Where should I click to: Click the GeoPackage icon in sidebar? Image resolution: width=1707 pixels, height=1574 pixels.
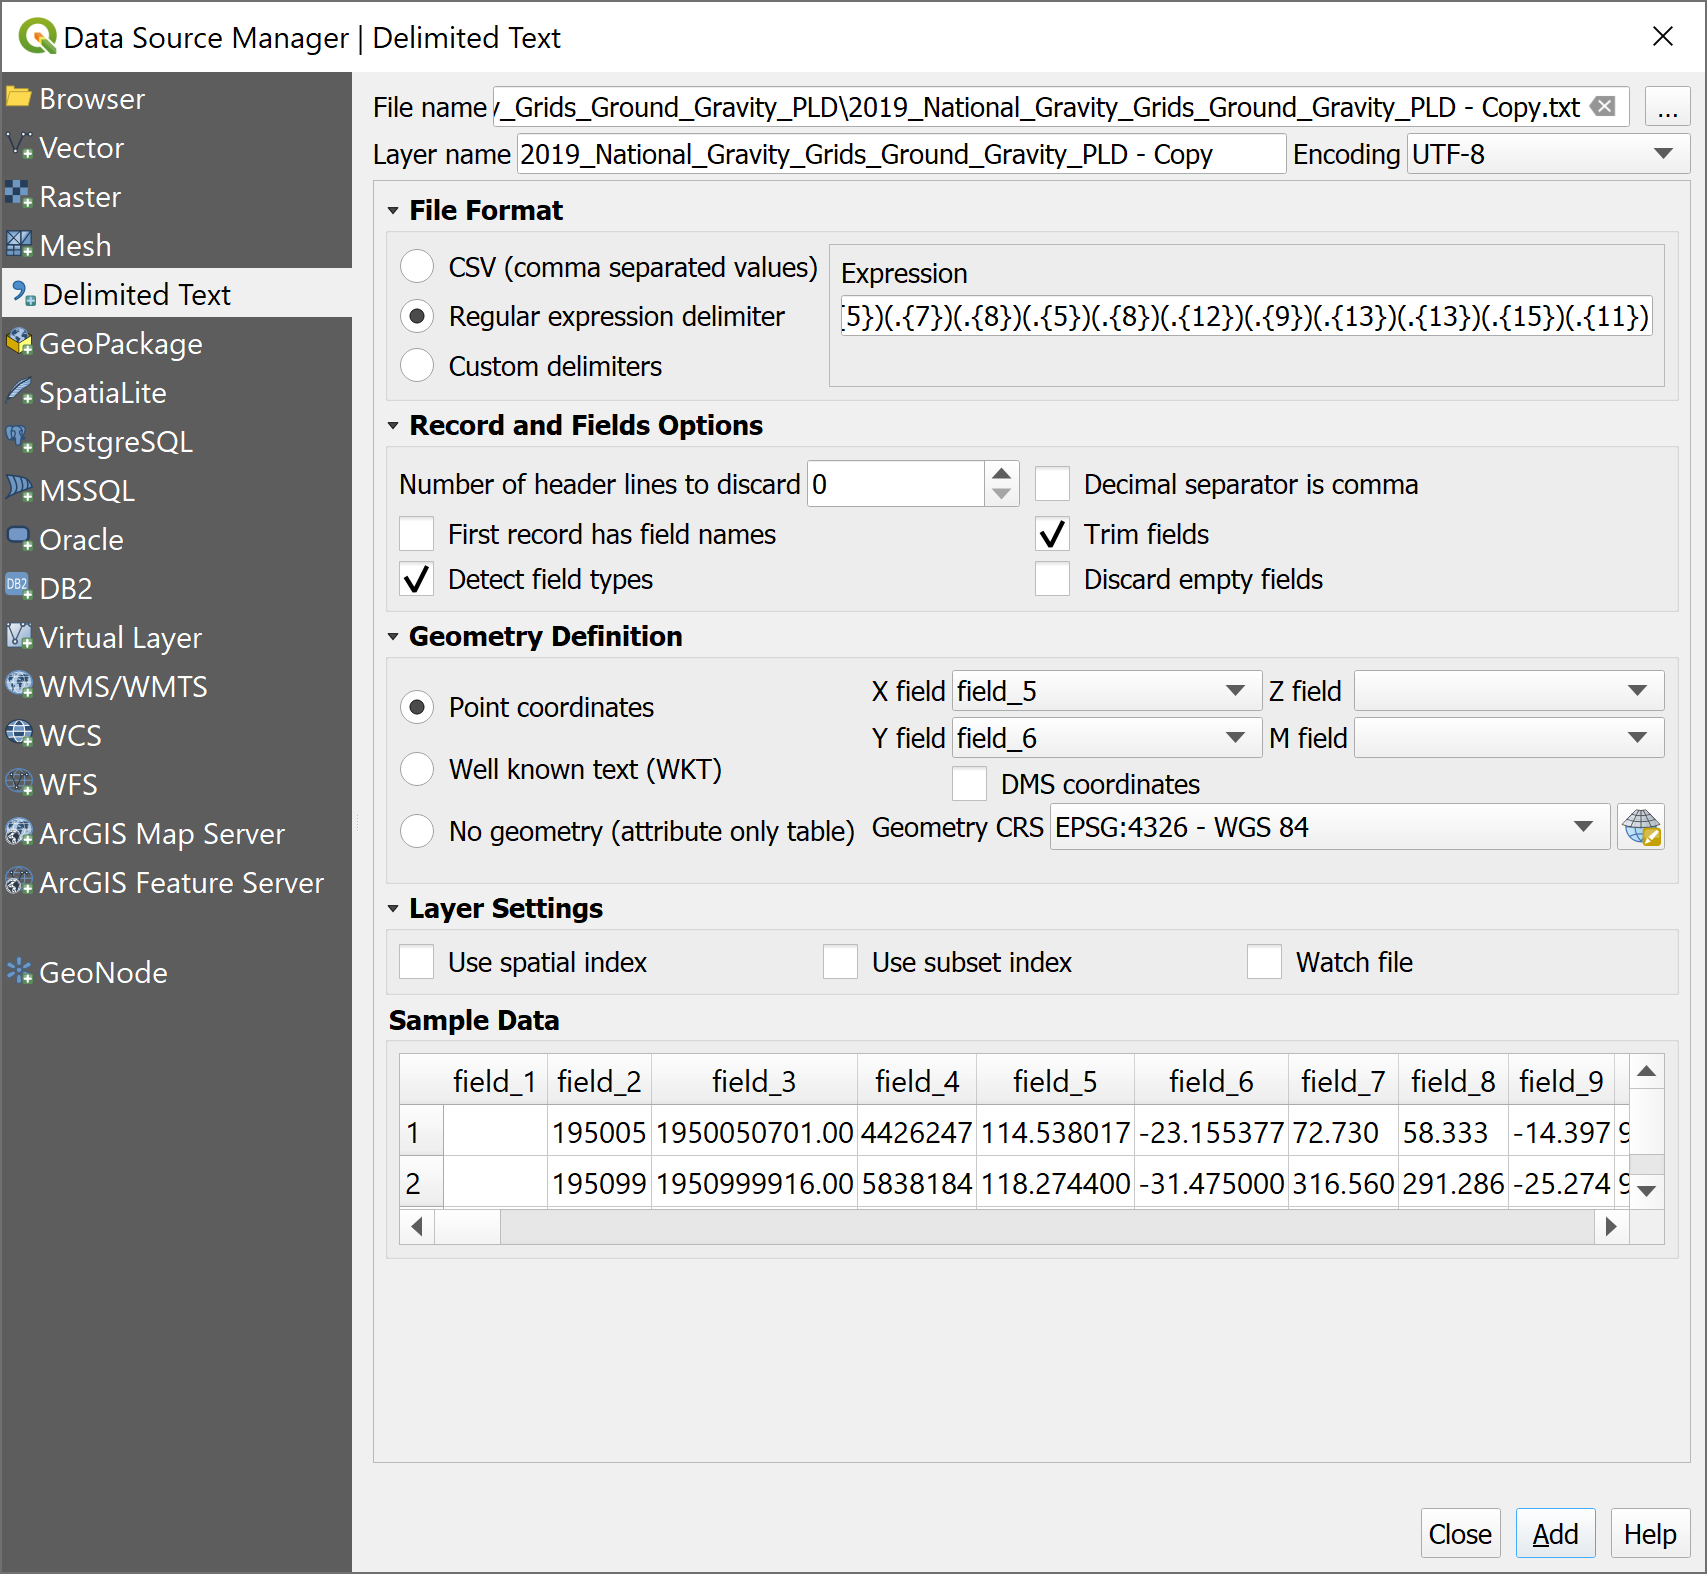[19, 343]
